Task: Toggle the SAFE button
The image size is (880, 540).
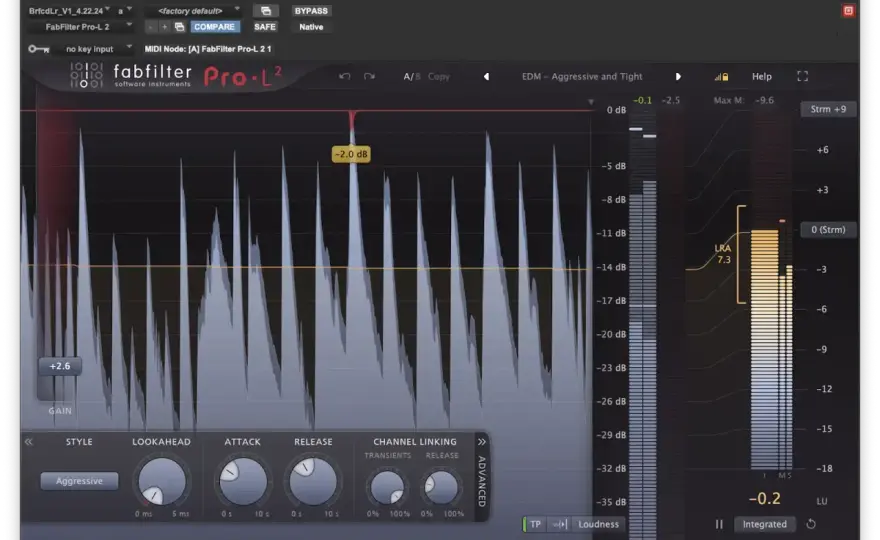Action: (264, 27)
